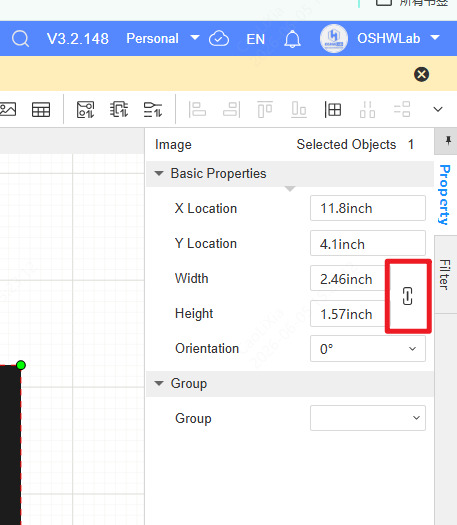
Task: Click the align to grid toolbar icon
Action: pyautogui.click(x=333, y=109)
